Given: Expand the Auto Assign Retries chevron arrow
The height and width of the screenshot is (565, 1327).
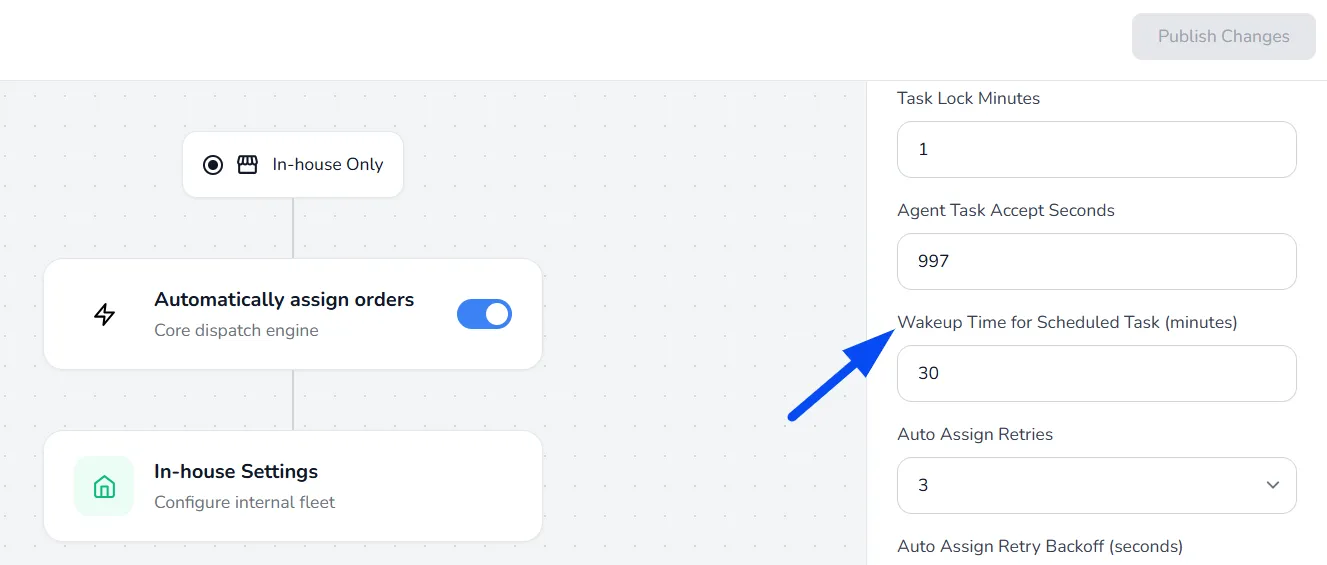Looking at the screenshot, I should point(1273,485).
